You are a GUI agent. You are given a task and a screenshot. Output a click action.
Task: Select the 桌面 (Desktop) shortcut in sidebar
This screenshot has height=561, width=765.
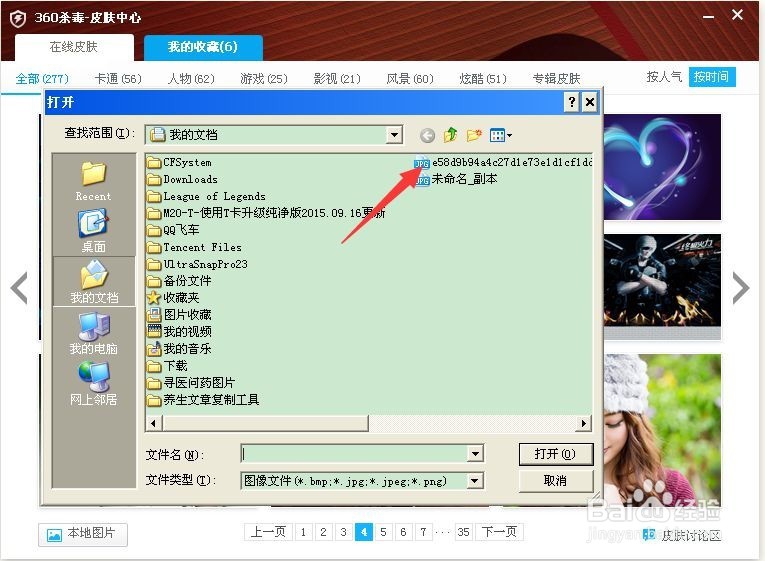point(93,231)
